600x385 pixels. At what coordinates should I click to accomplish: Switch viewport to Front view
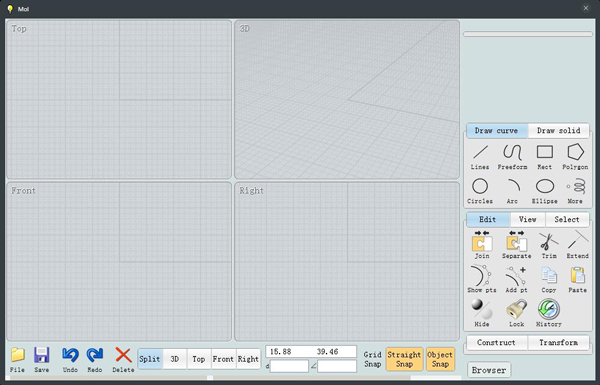(223, 359)
